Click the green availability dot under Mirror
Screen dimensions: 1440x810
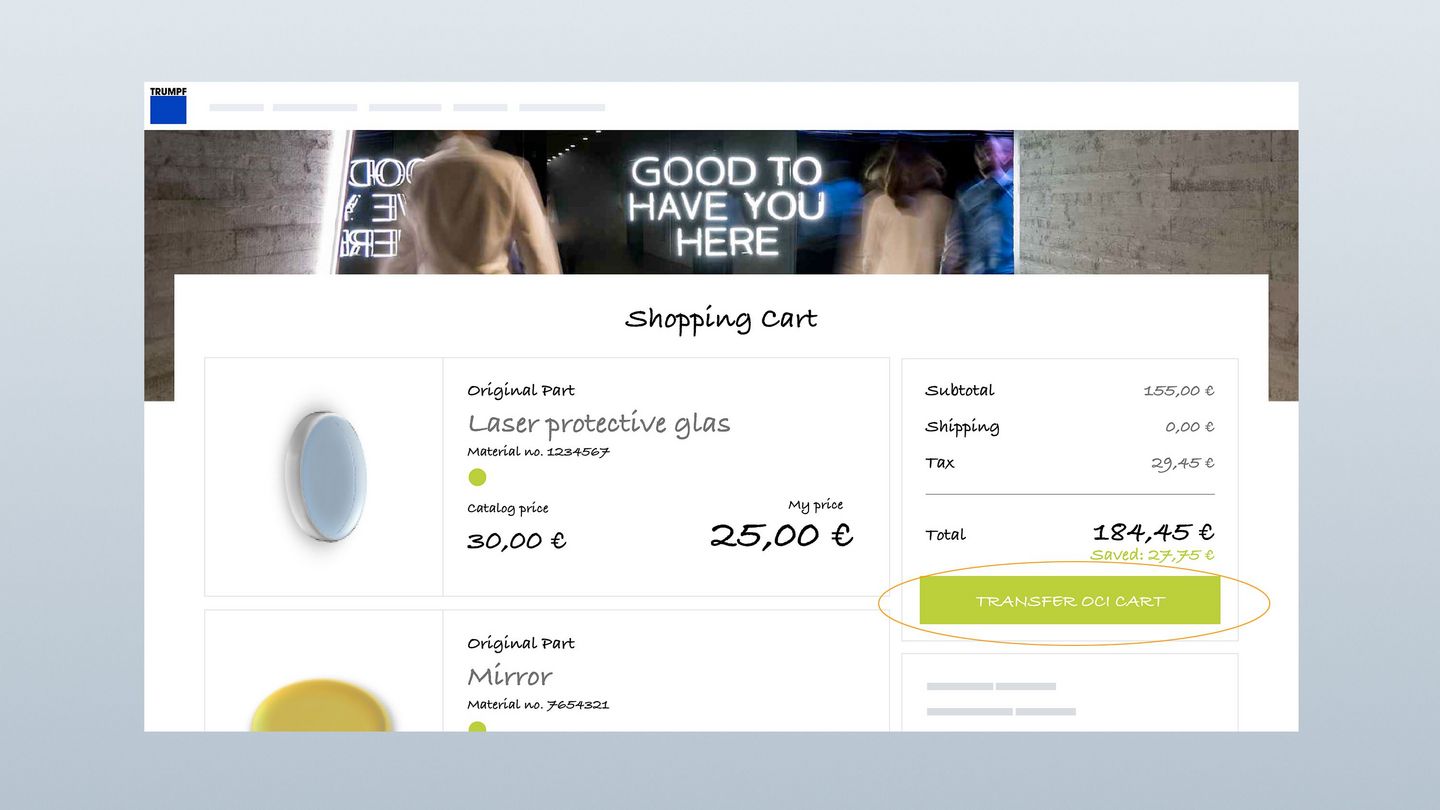pyautogui.click(x=477, y=727)
